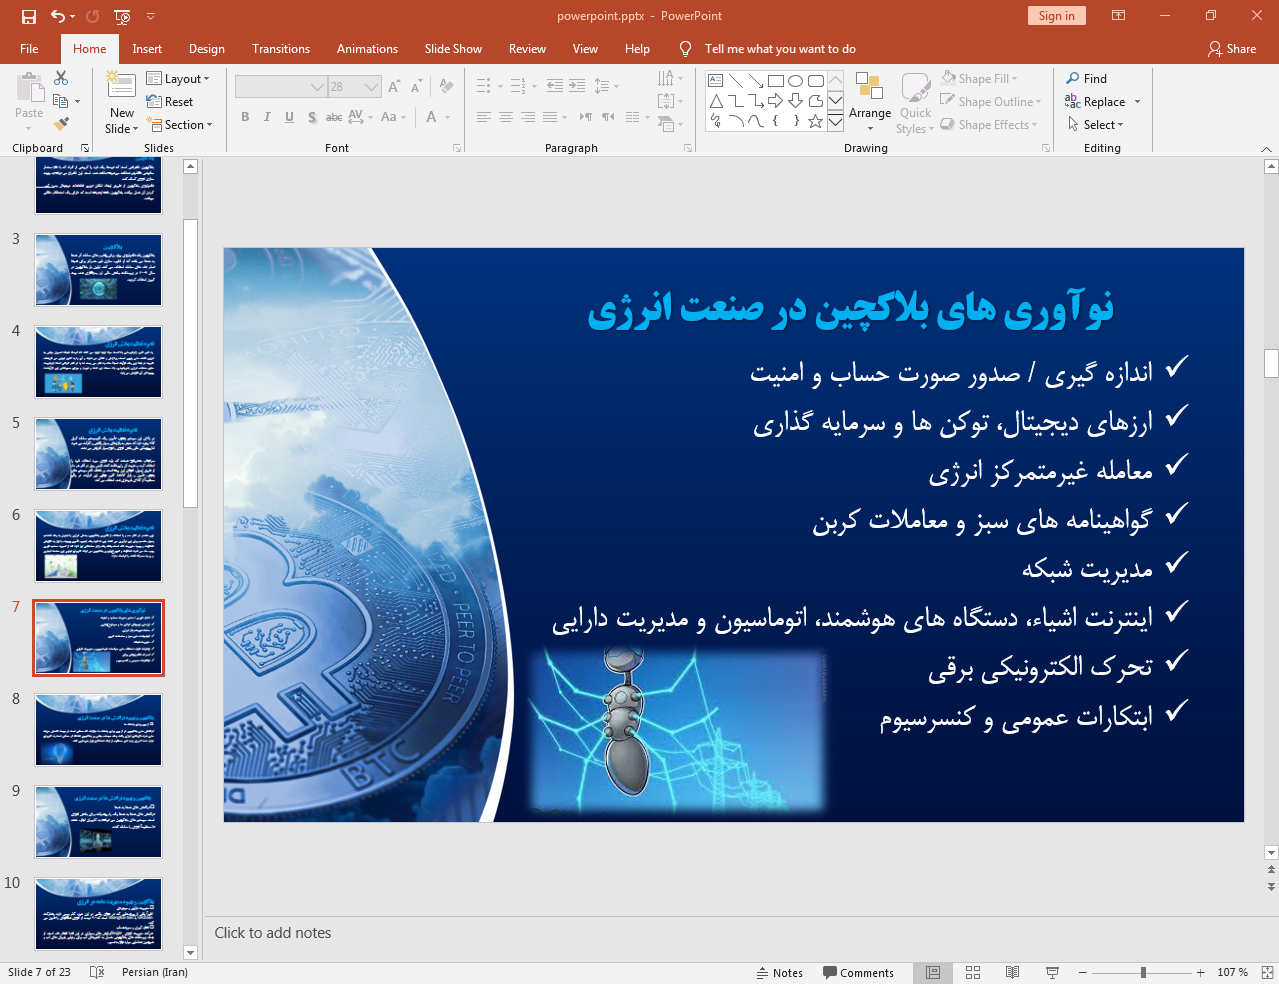
Task: Switch to Slide Sorter view icon
Action: coord(973,972)
